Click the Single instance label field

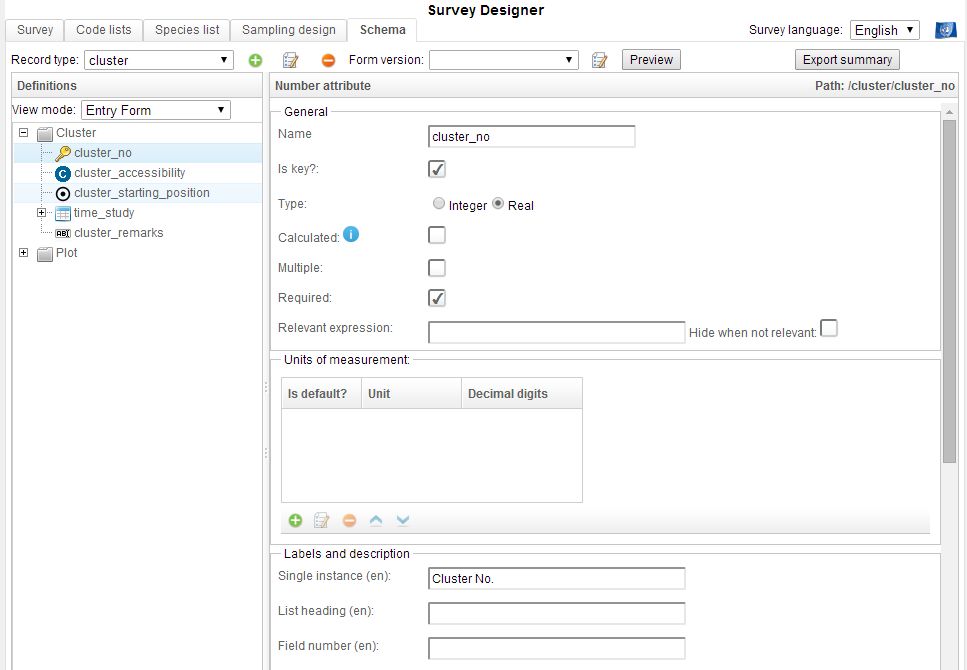[x=557, y=579]
